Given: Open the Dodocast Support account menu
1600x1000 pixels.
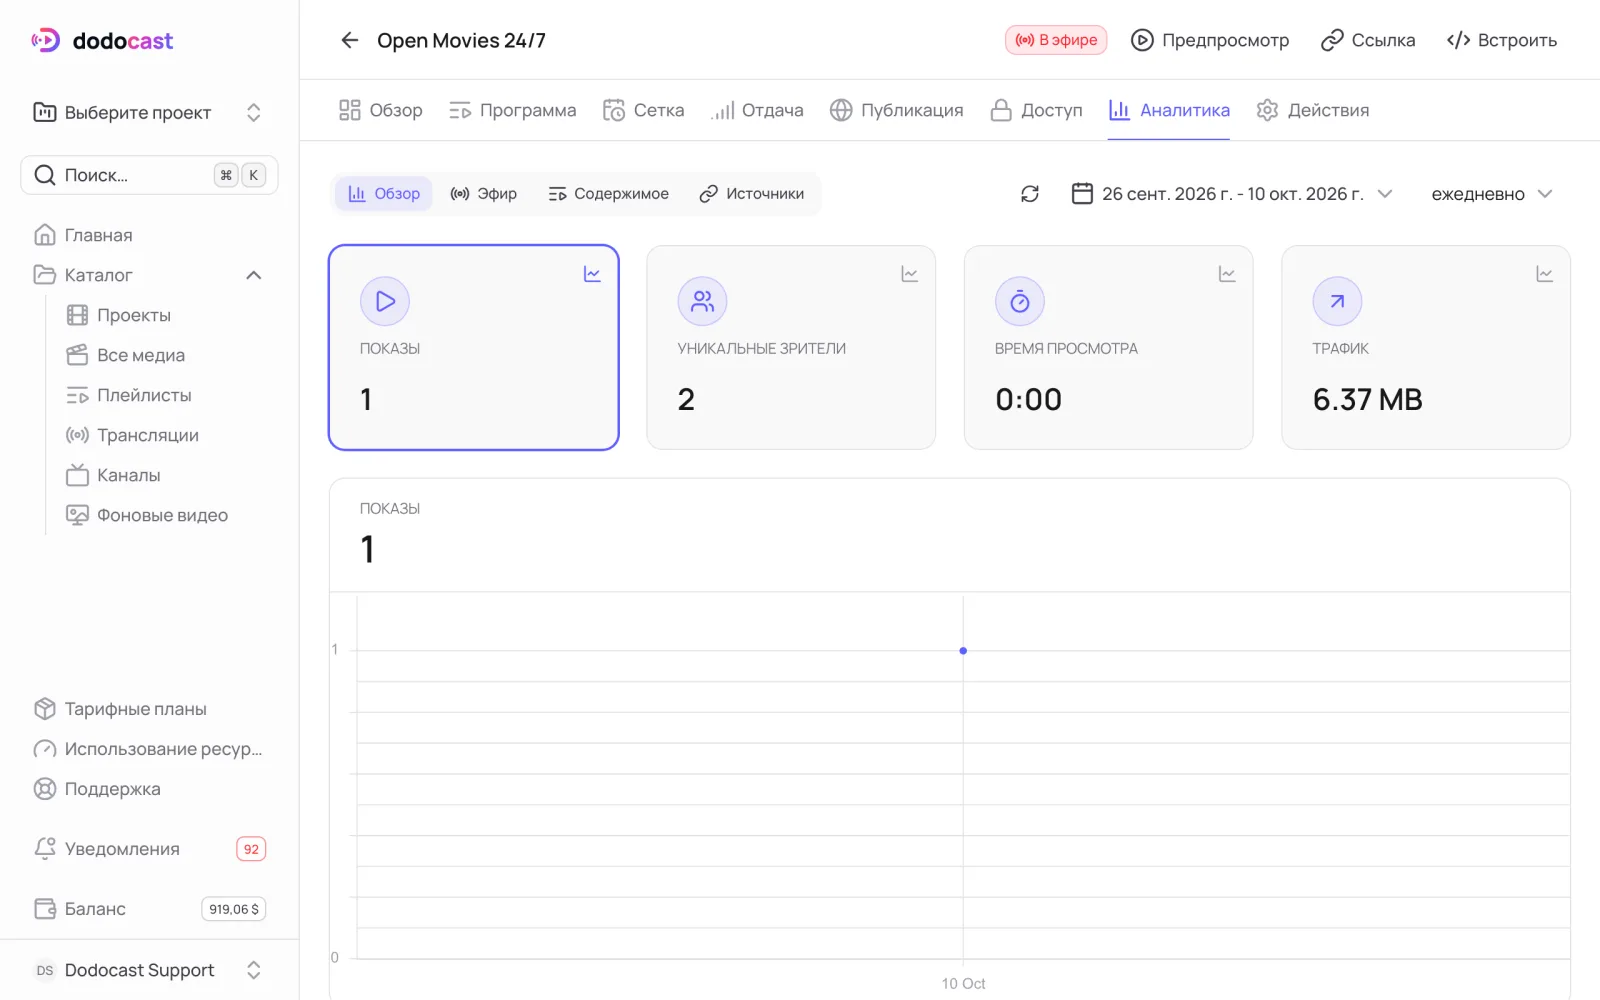Looking at the screenshot, I should [149, 970].
